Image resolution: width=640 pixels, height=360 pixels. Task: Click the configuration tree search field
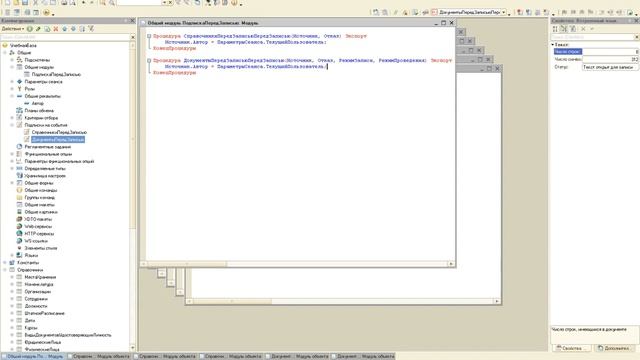pos(65,37)
